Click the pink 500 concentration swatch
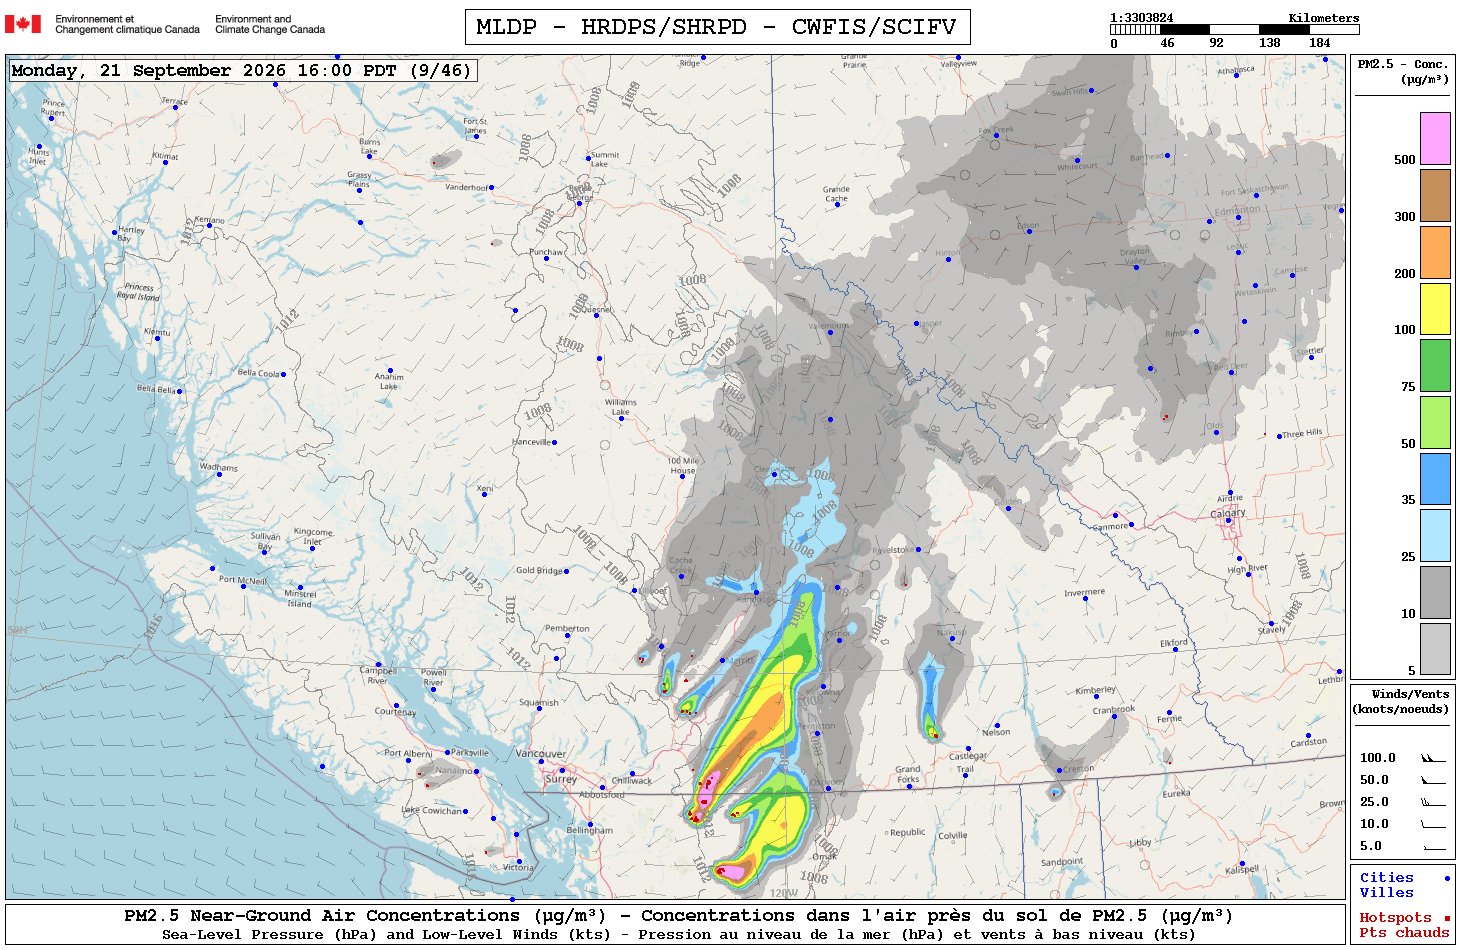The height and width of the screenshot is (950, 1460). (1435, 138)
